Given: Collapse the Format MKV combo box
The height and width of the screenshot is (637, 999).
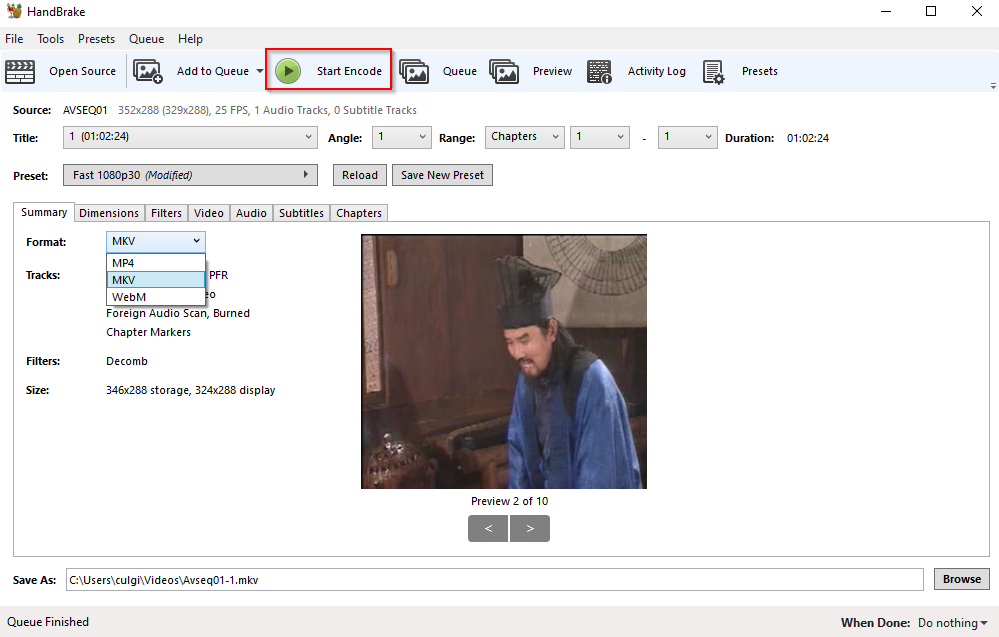Looking at the screenshot, I should pyautogui.click(x=155, y=241).
